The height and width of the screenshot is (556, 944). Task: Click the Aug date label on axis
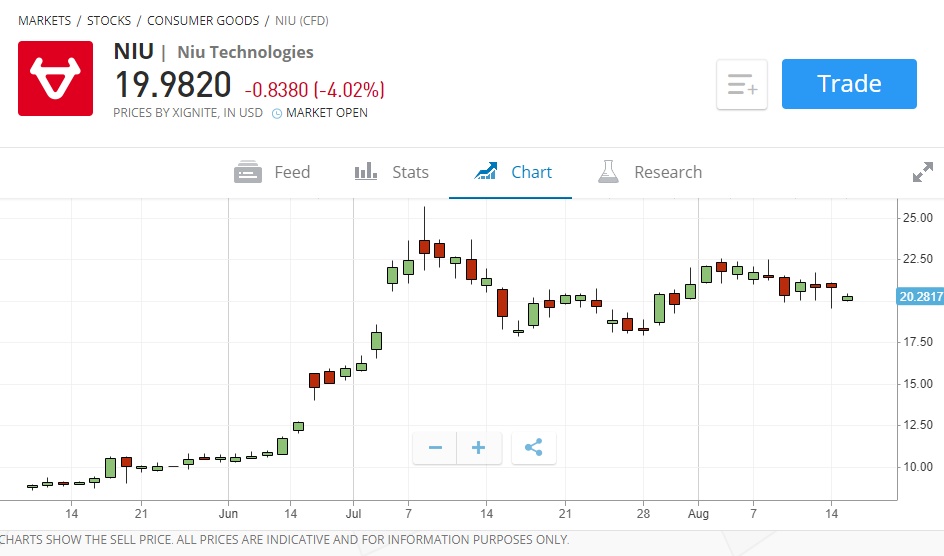tap(697, 514)
